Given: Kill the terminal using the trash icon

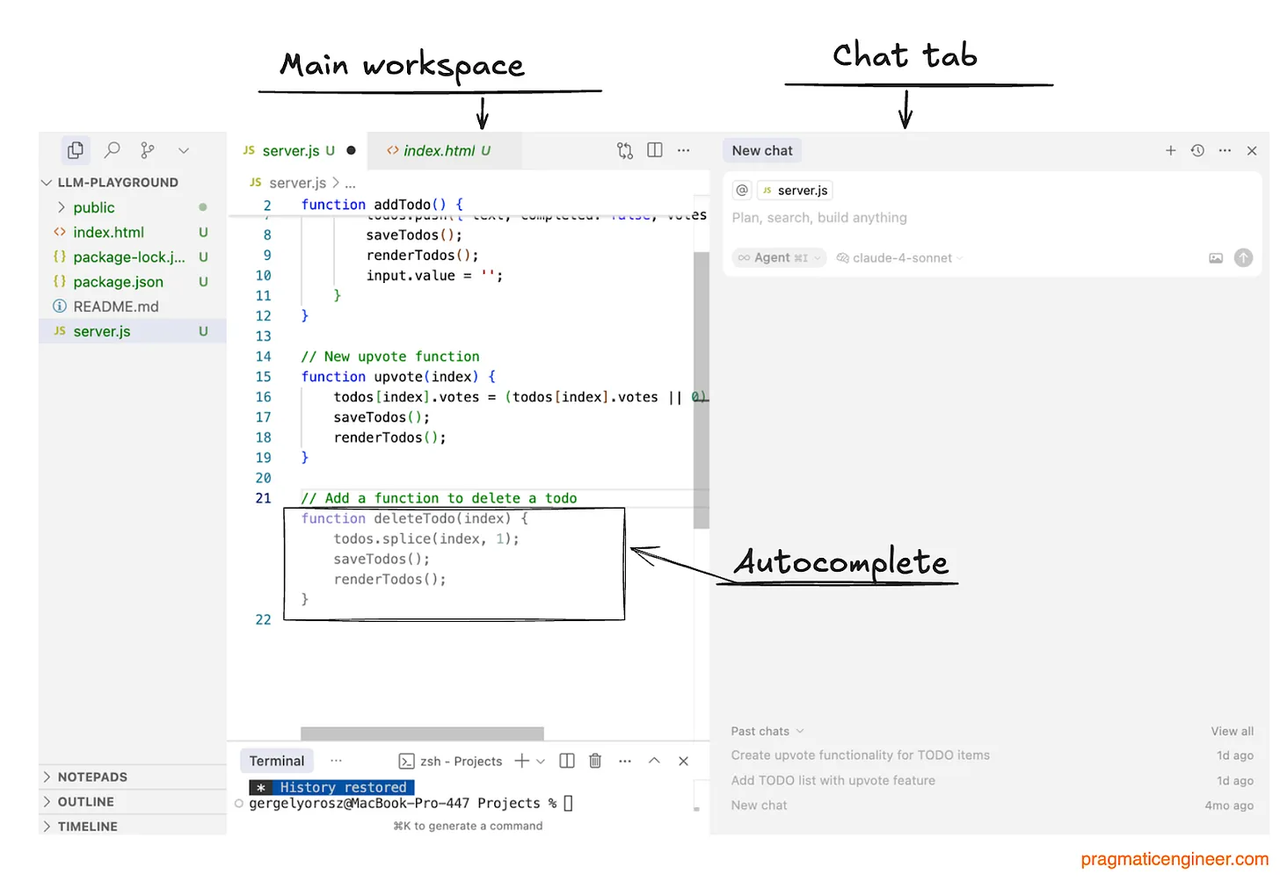Looking at the screenshot, I should point(595,760).
